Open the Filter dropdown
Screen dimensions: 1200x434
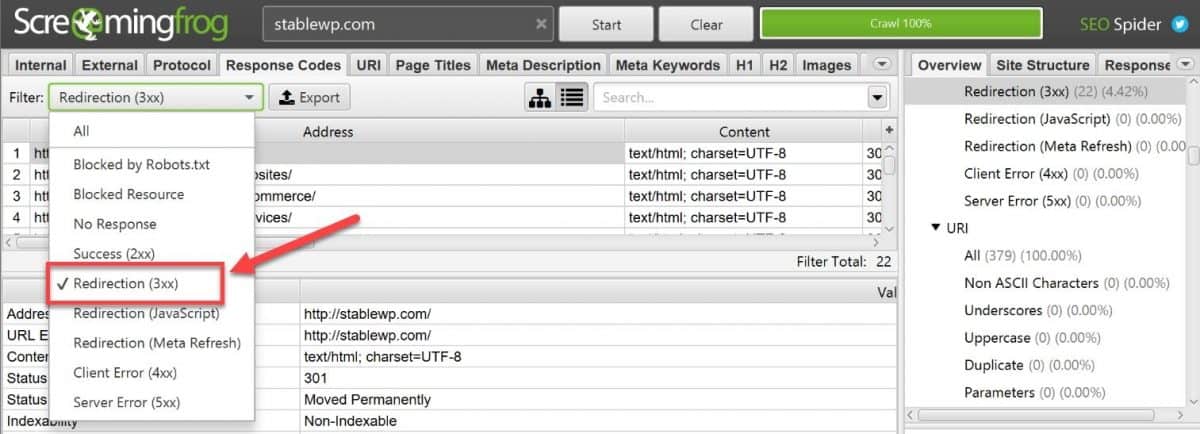coord(156,97)
